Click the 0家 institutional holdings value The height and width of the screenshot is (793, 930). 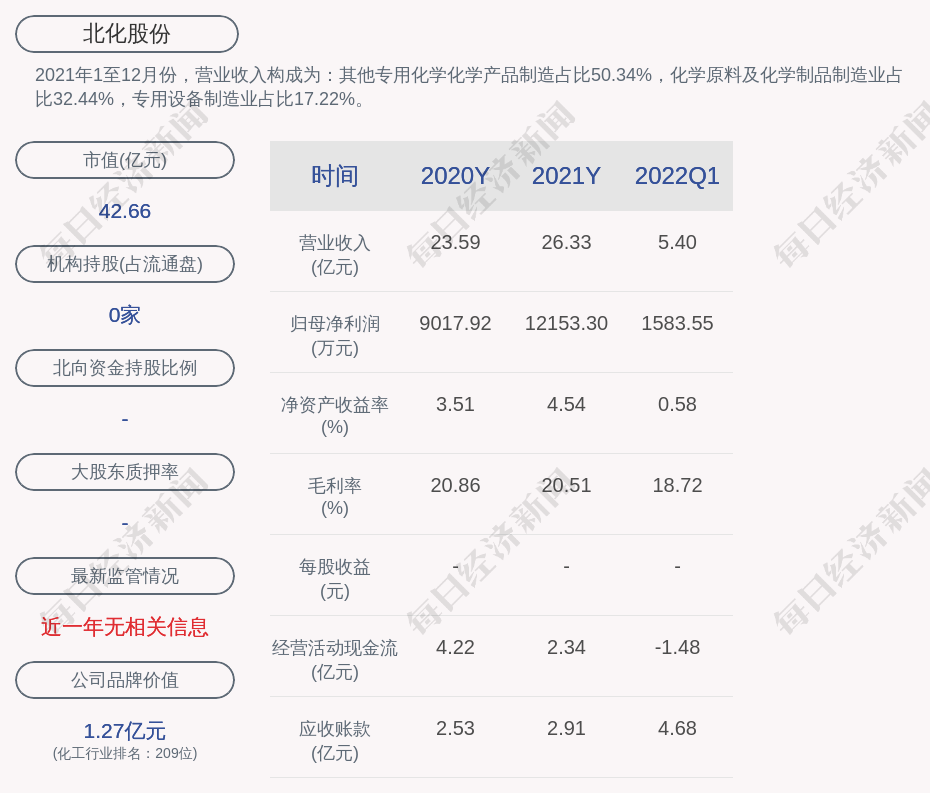tap(125, 315)
